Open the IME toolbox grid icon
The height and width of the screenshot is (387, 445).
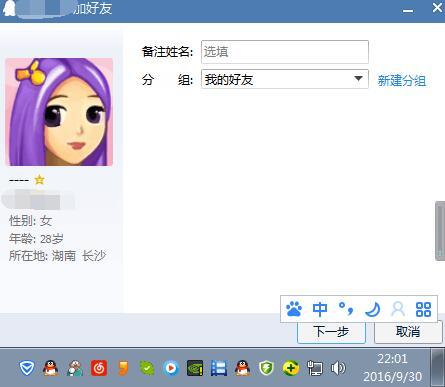(423, 309)
